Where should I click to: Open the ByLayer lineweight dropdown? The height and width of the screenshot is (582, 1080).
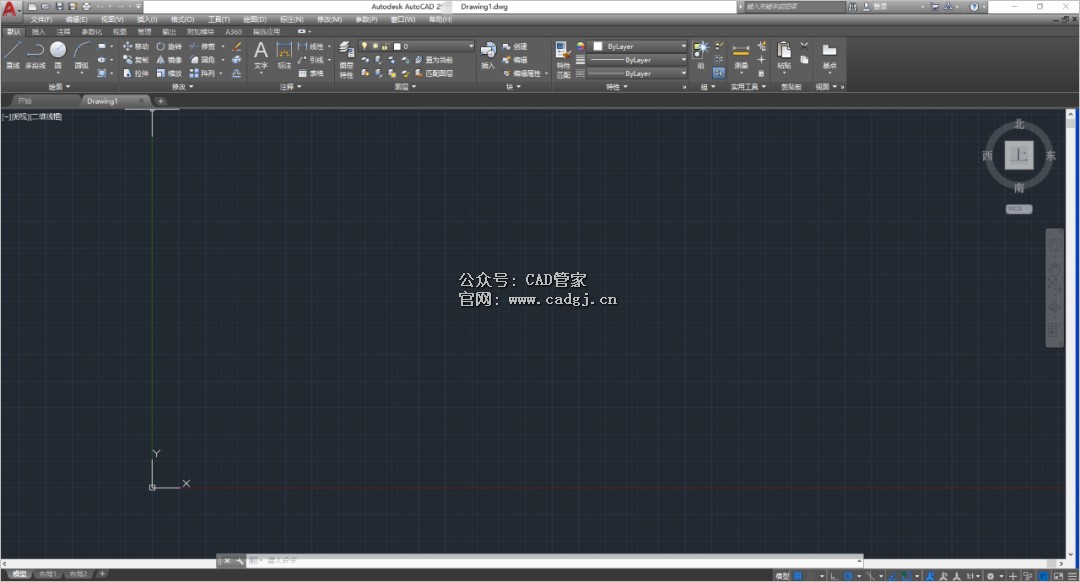(x=637, y=60)
